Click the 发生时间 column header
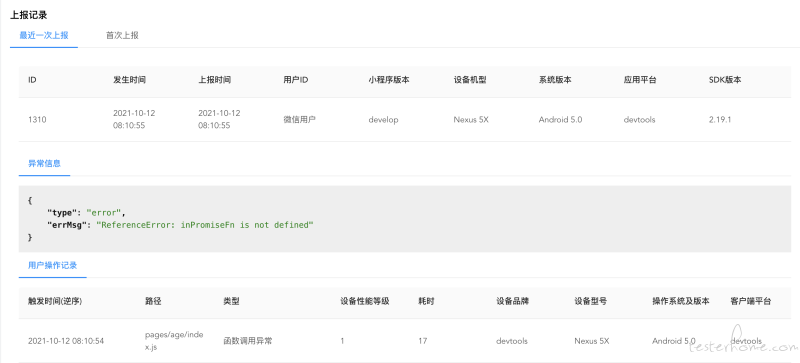 click(130, 80)
